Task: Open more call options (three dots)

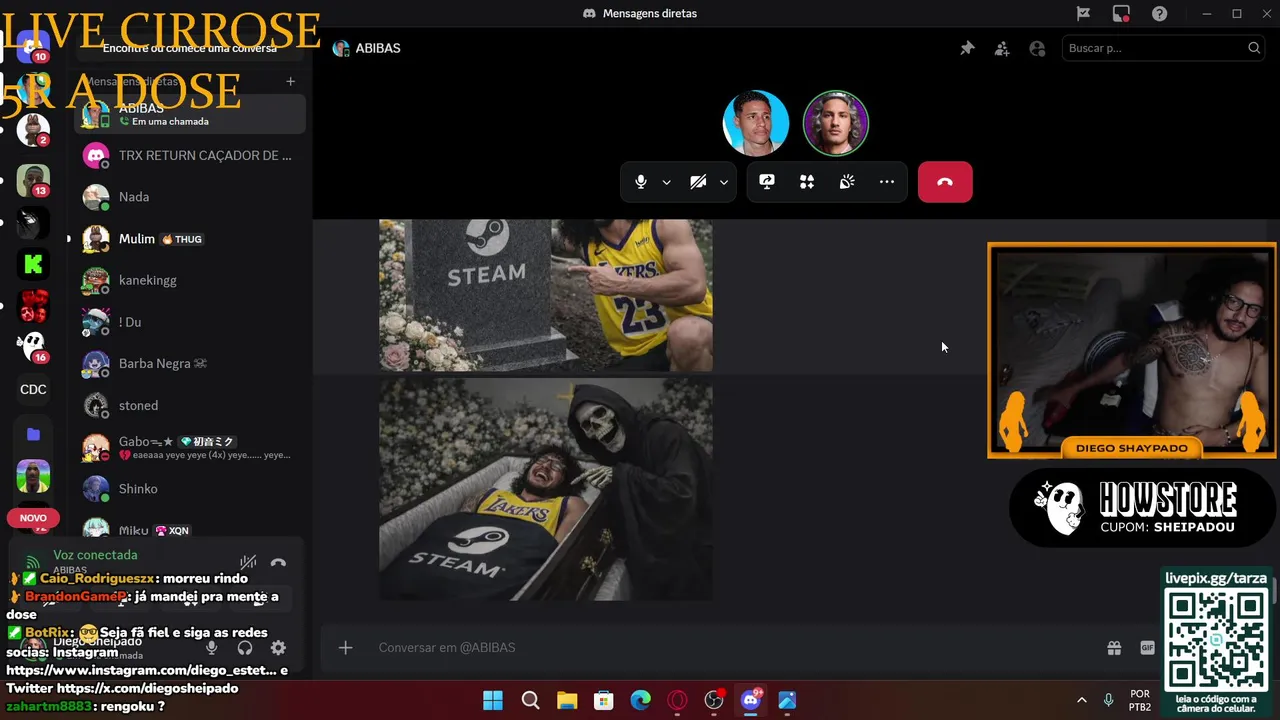Action: tap(887, 182)
